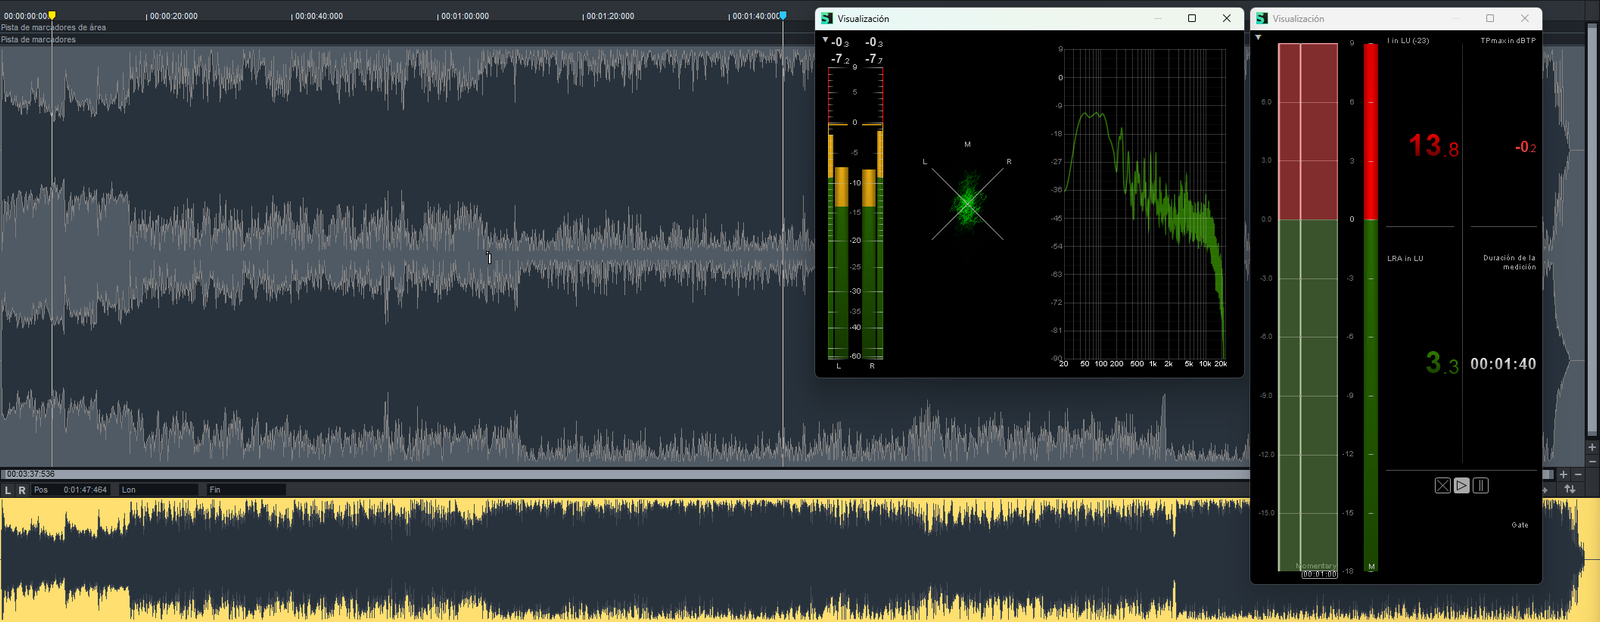Image resolution: width=1600 pixels, height=622 pixels.
Task: Click the M indicator under the loudness bar
Action: coord(1371,567)
